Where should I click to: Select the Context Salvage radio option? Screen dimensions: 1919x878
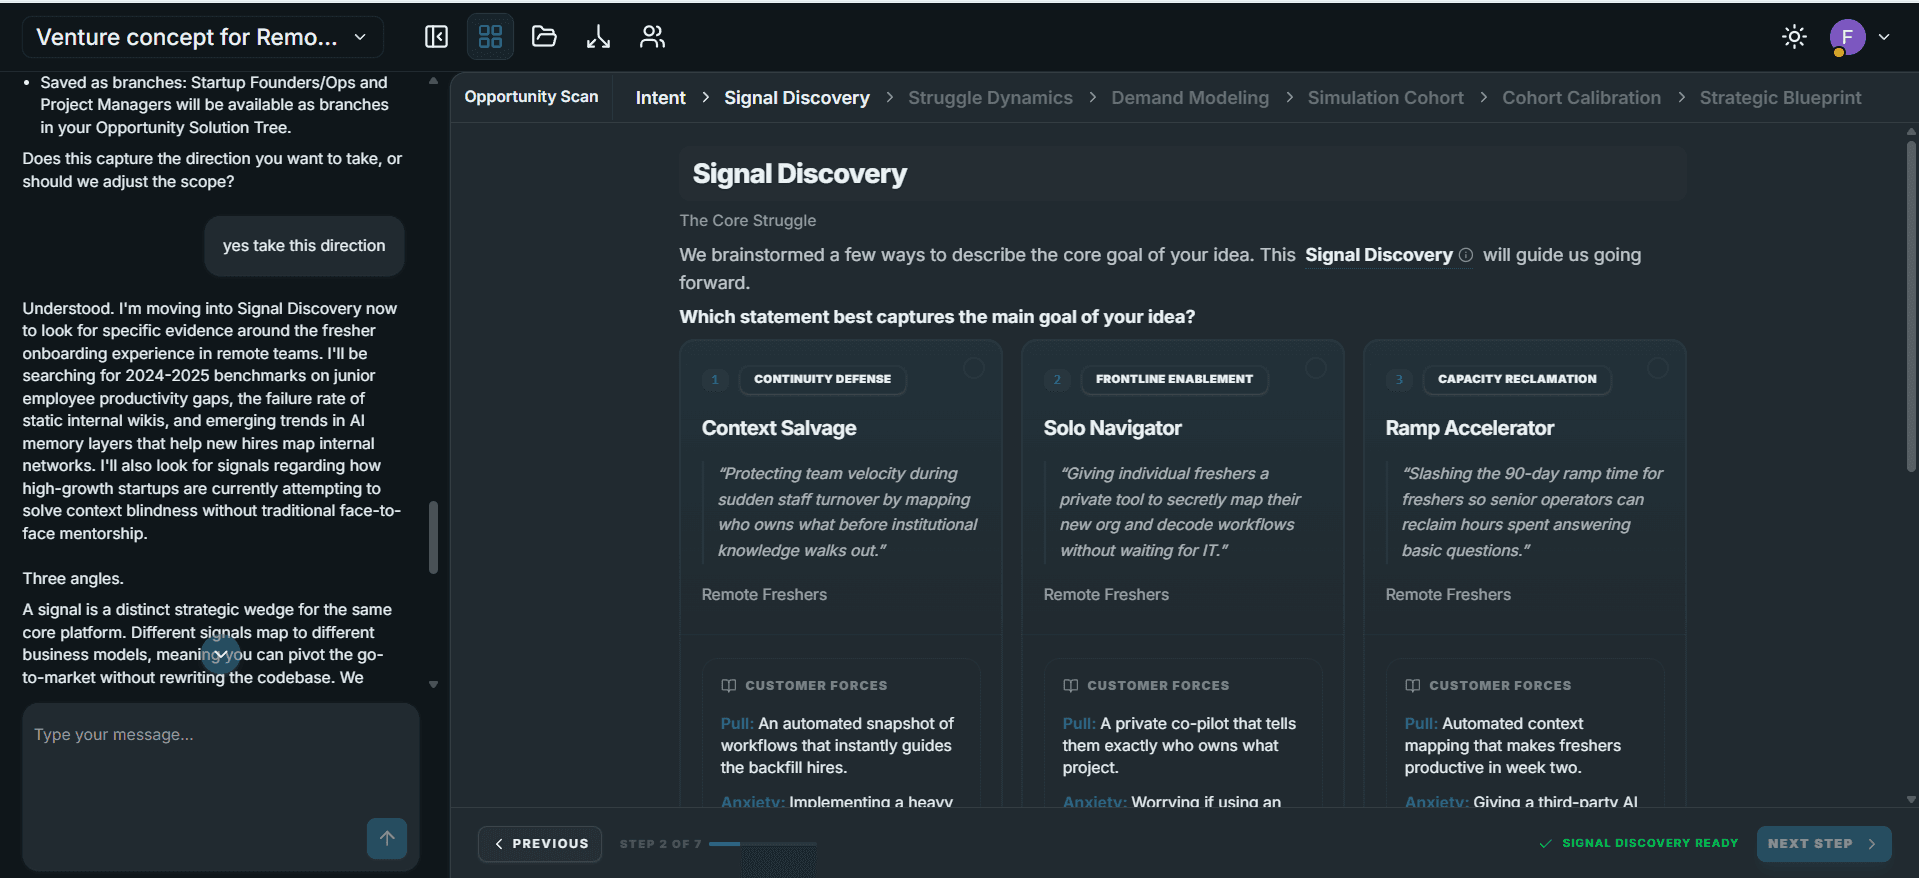coord(973,368)
